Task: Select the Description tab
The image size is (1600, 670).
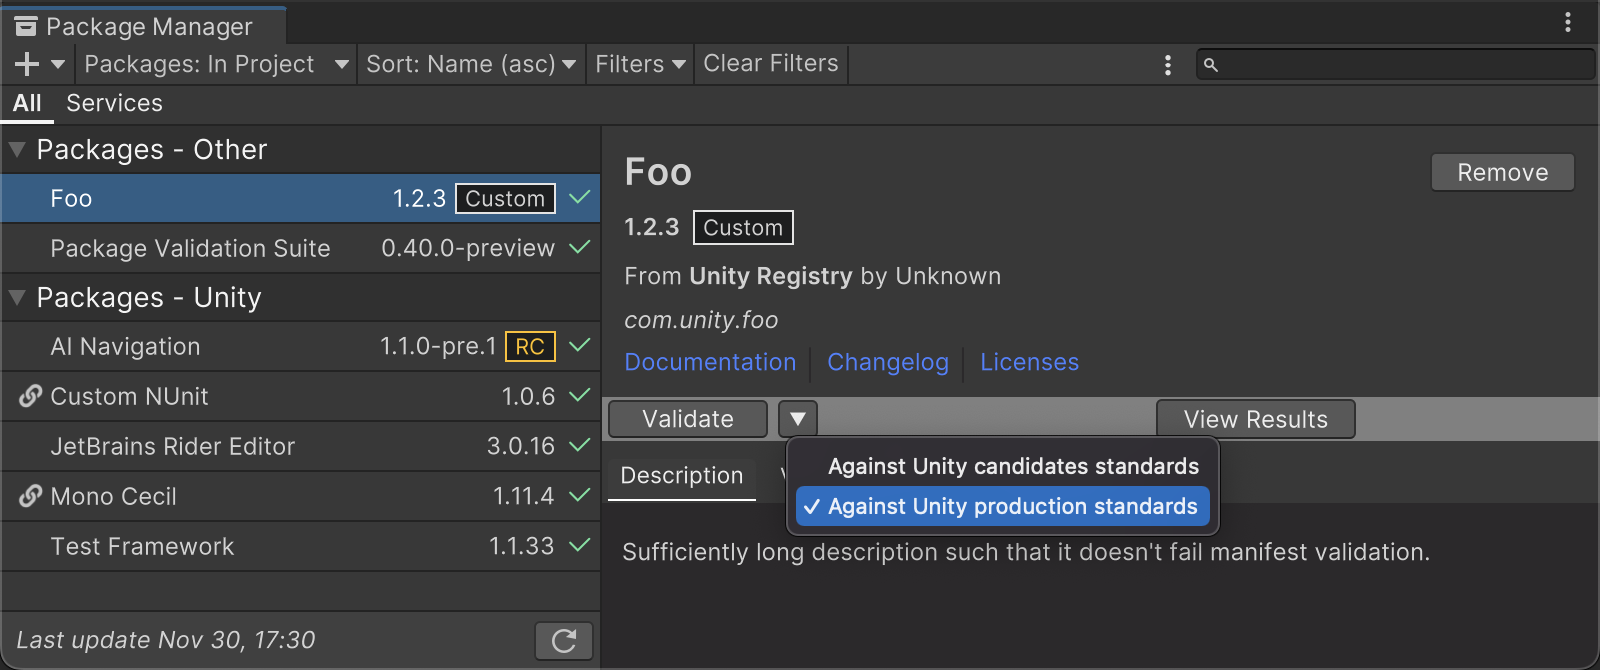Action: (682, 476)
